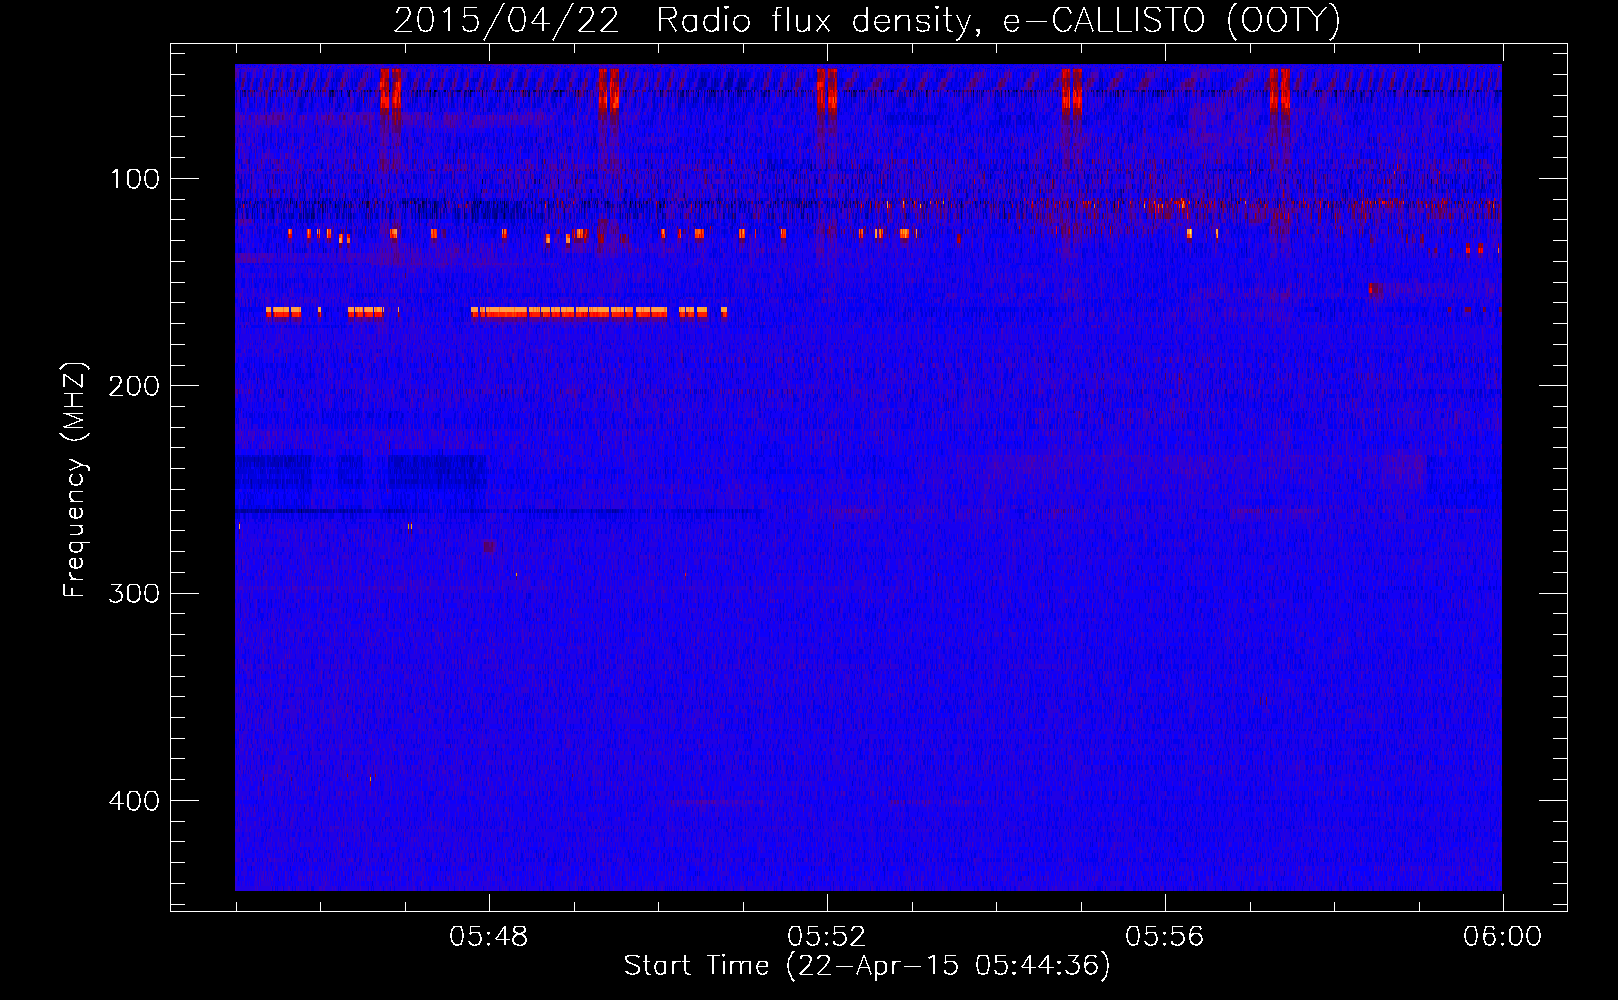Click the 06:00 time tick label

tap(1502, 937)
